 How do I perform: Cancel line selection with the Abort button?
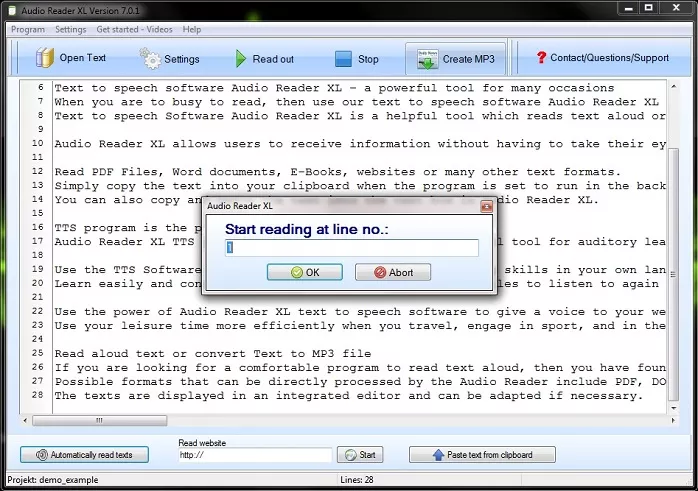392,272
